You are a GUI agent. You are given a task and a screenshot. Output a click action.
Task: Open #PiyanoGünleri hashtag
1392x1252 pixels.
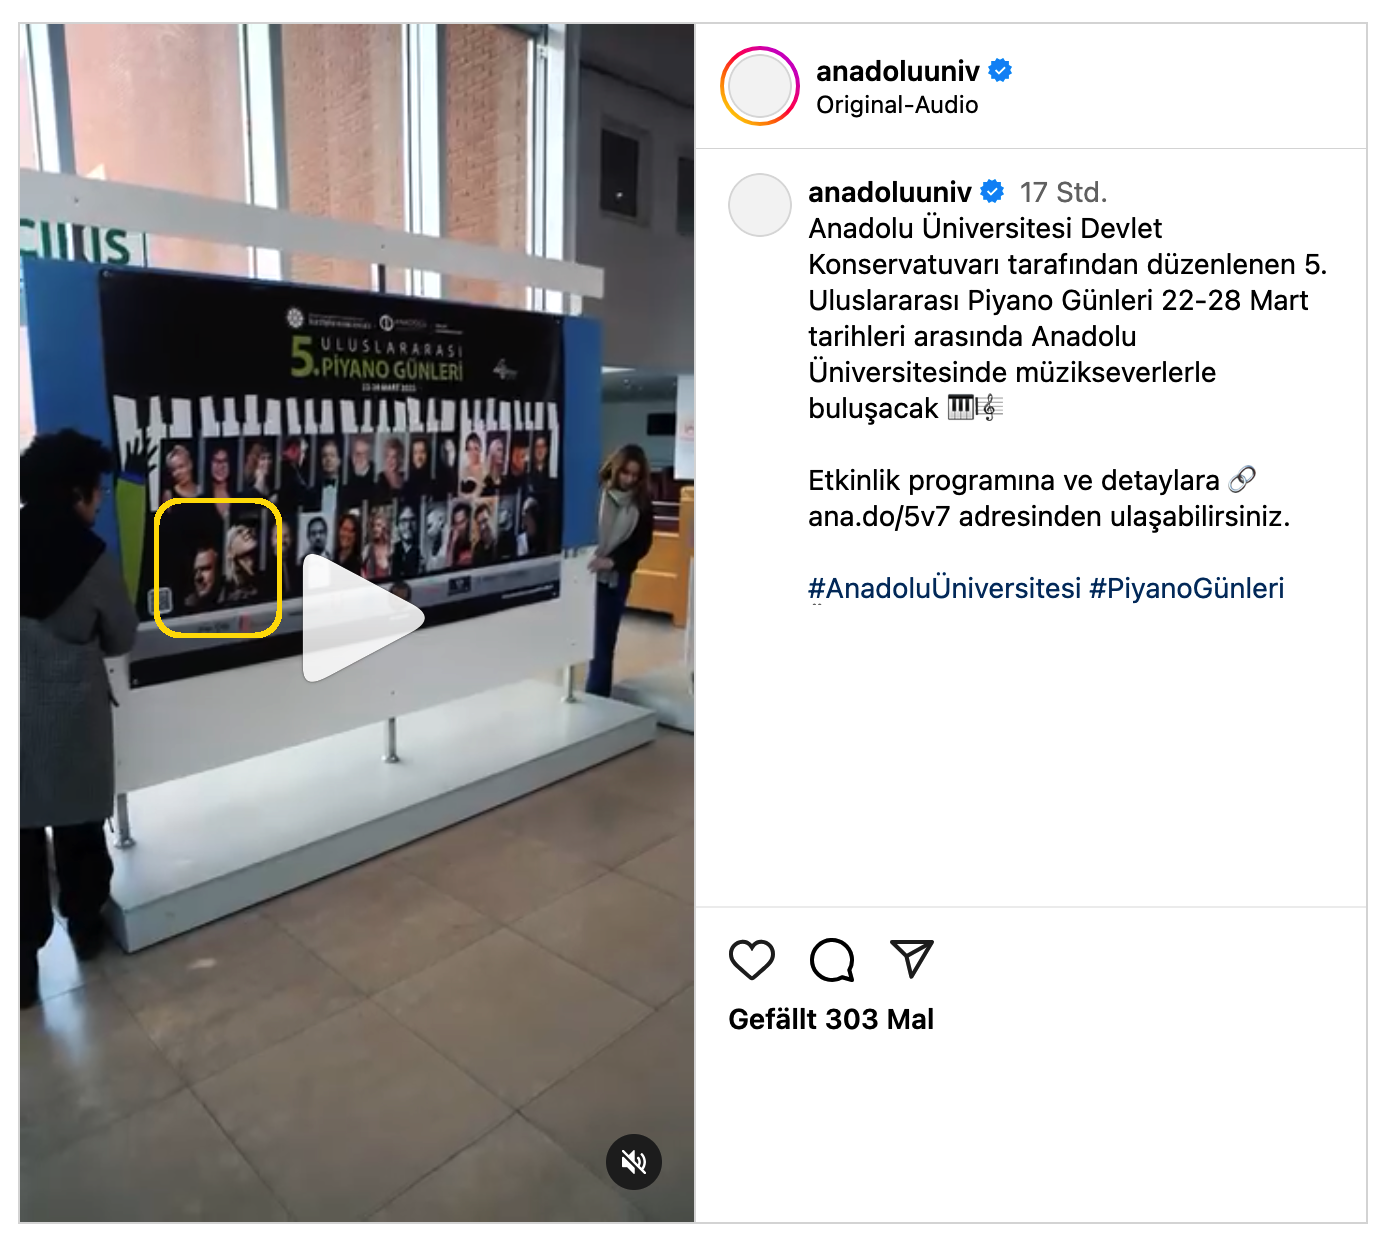[1186, 588]
